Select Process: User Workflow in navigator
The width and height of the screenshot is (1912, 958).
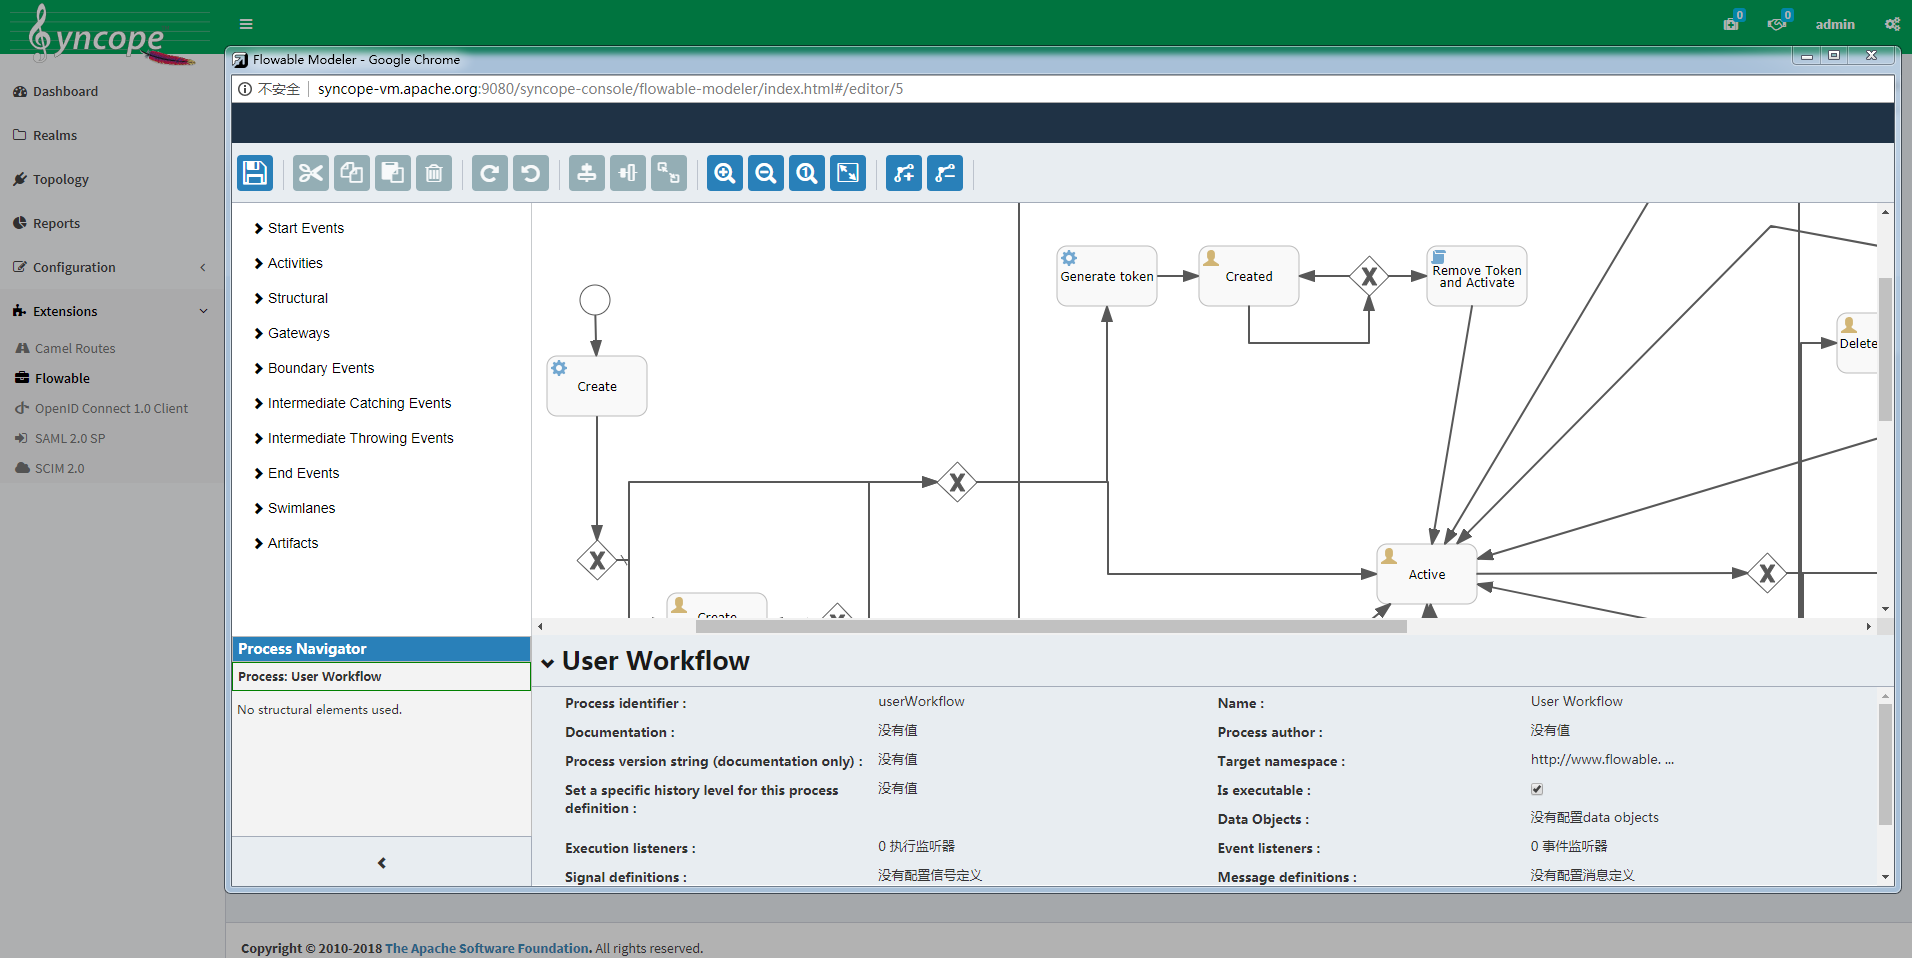381,677
